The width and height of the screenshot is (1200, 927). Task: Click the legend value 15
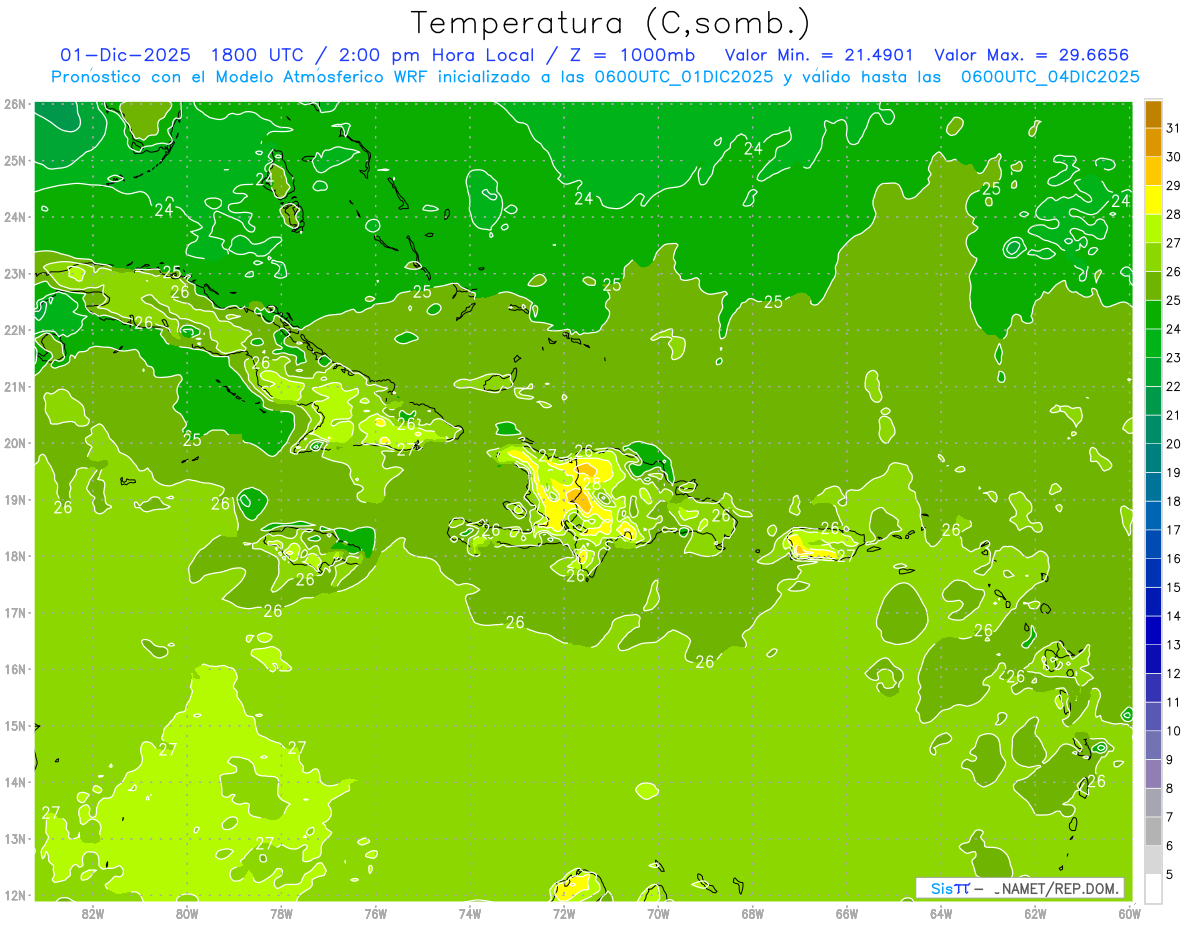pos(1173,587)
